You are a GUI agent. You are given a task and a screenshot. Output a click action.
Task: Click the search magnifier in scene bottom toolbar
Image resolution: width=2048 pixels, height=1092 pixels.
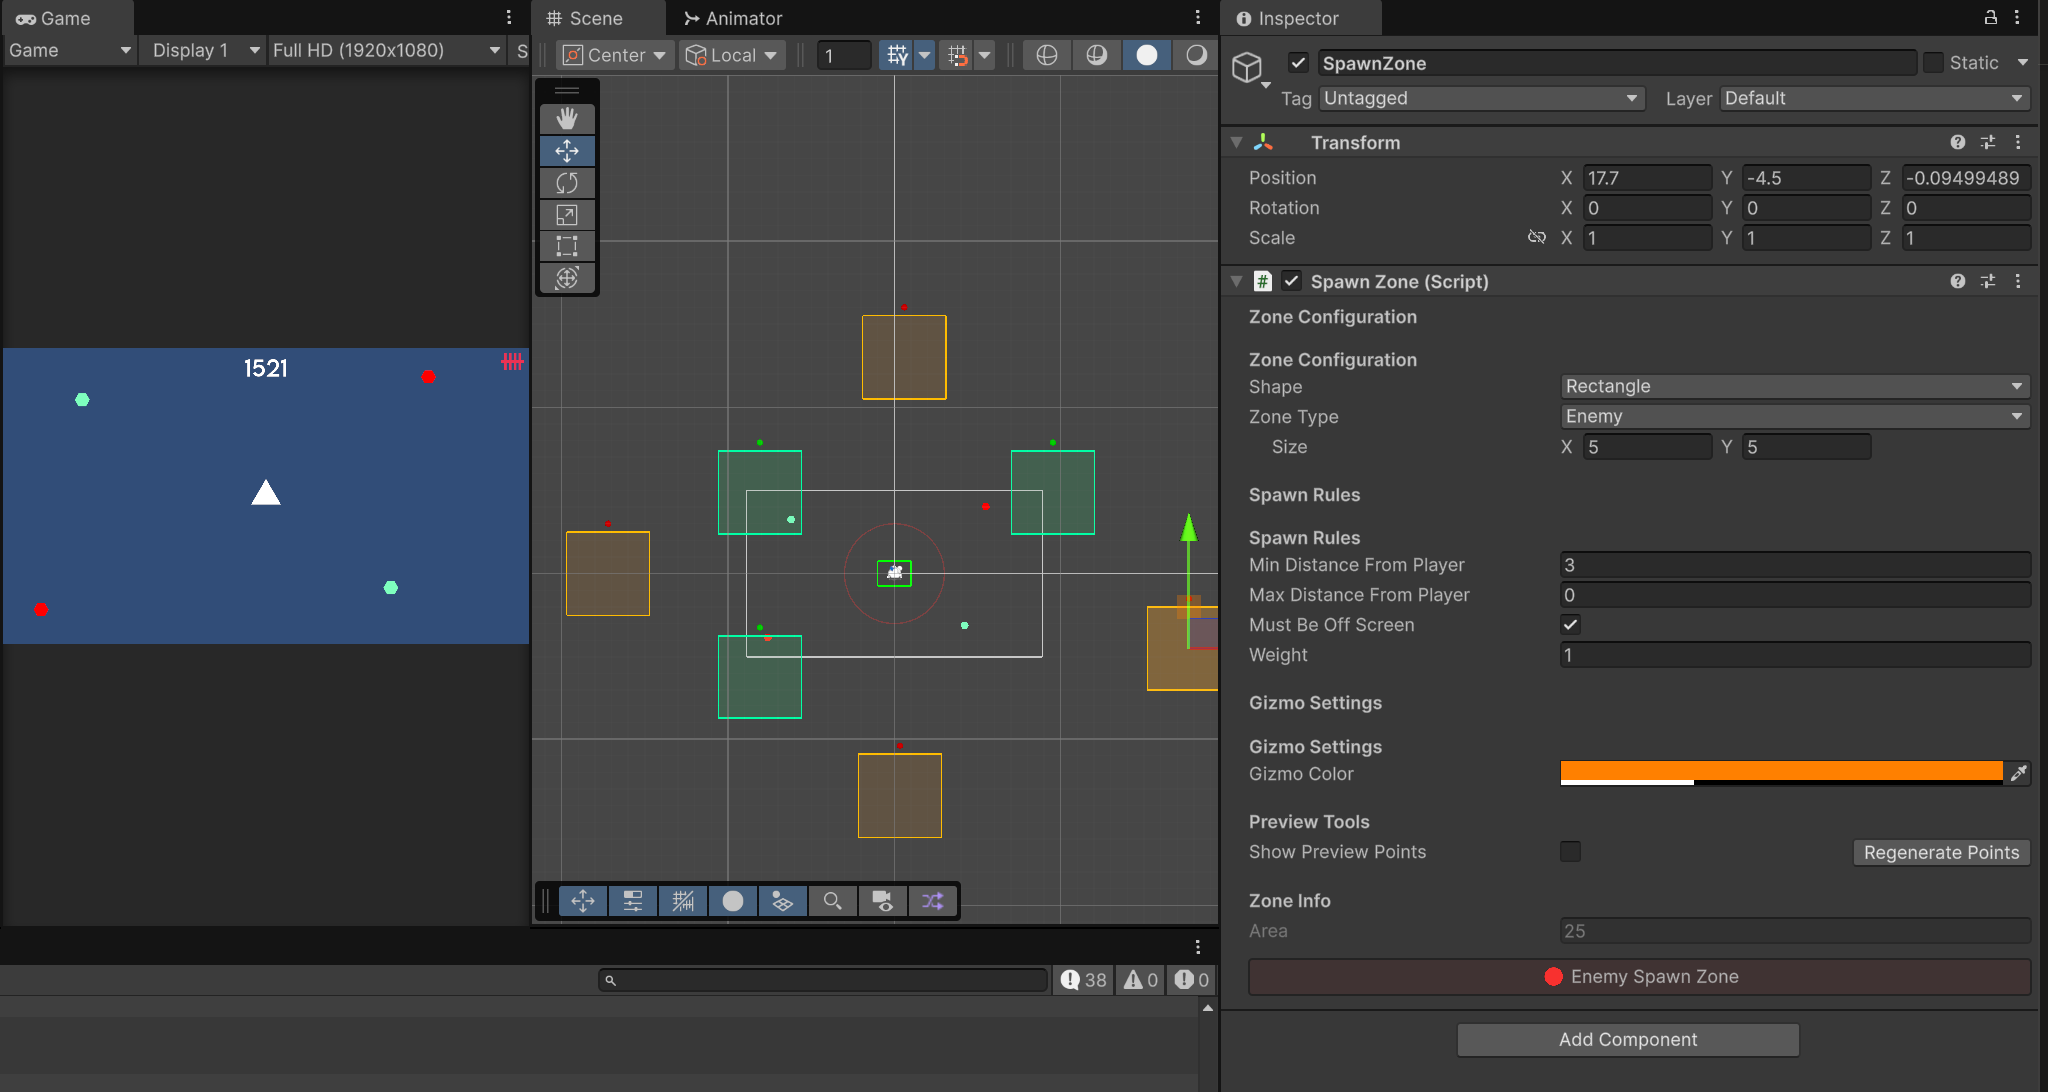click(x=832, y=901)
